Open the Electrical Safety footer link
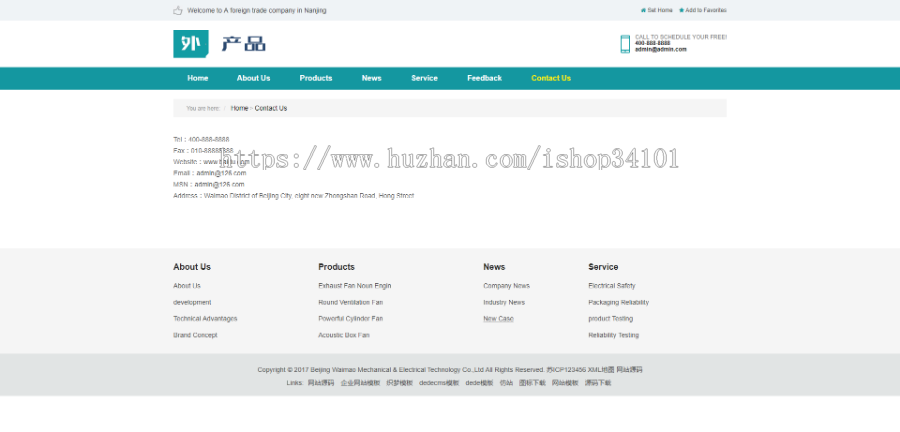The width and height of the screenshot is (900, 432). (611, 286)
